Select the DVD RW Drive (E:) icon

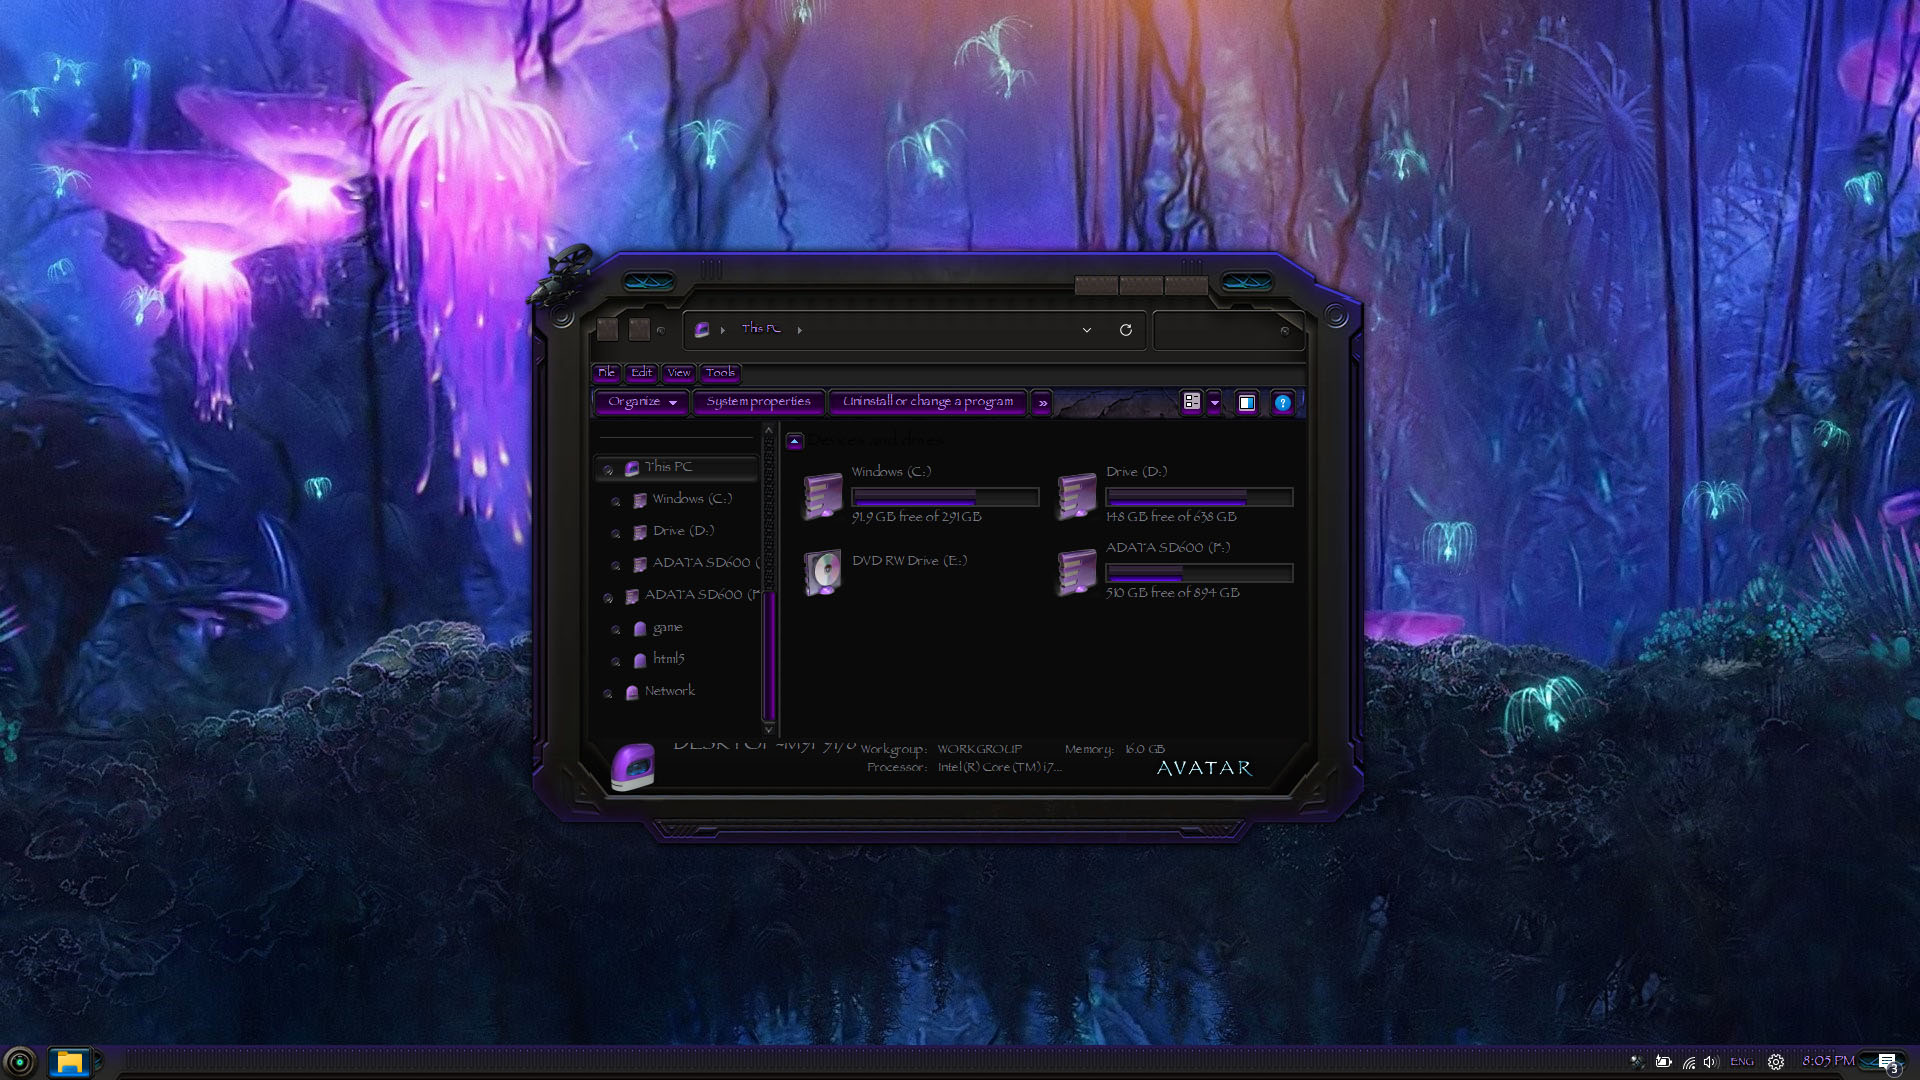pyautogui.click(x=823, y=573)
